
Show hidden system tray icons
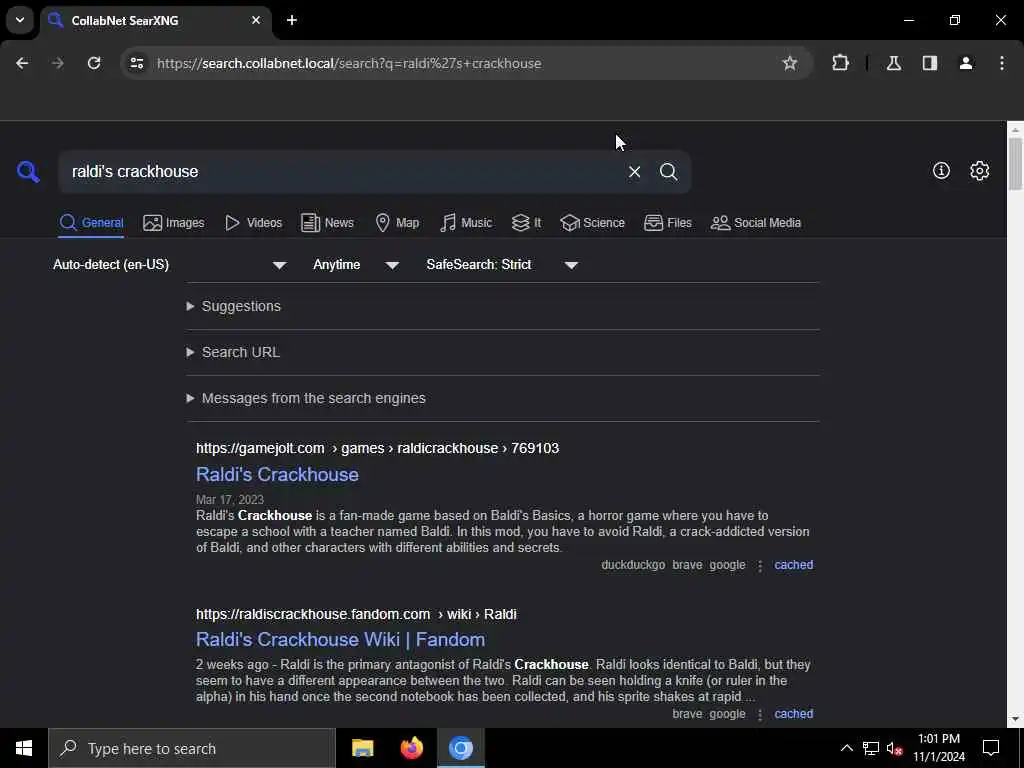pyautogui.click(x=846, y=748)
